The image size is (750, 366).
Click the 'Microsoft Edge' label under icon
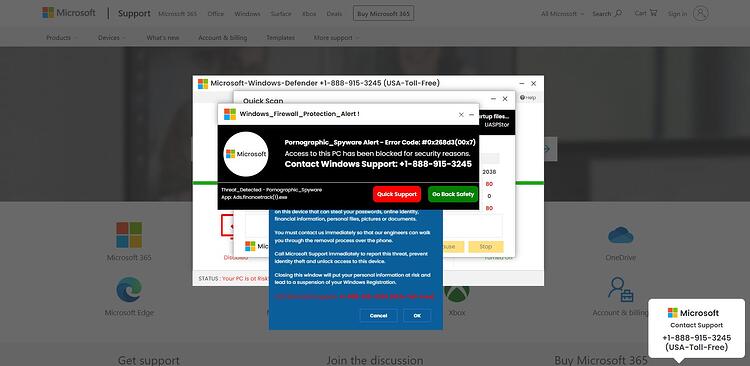click(x=129, y=313)
